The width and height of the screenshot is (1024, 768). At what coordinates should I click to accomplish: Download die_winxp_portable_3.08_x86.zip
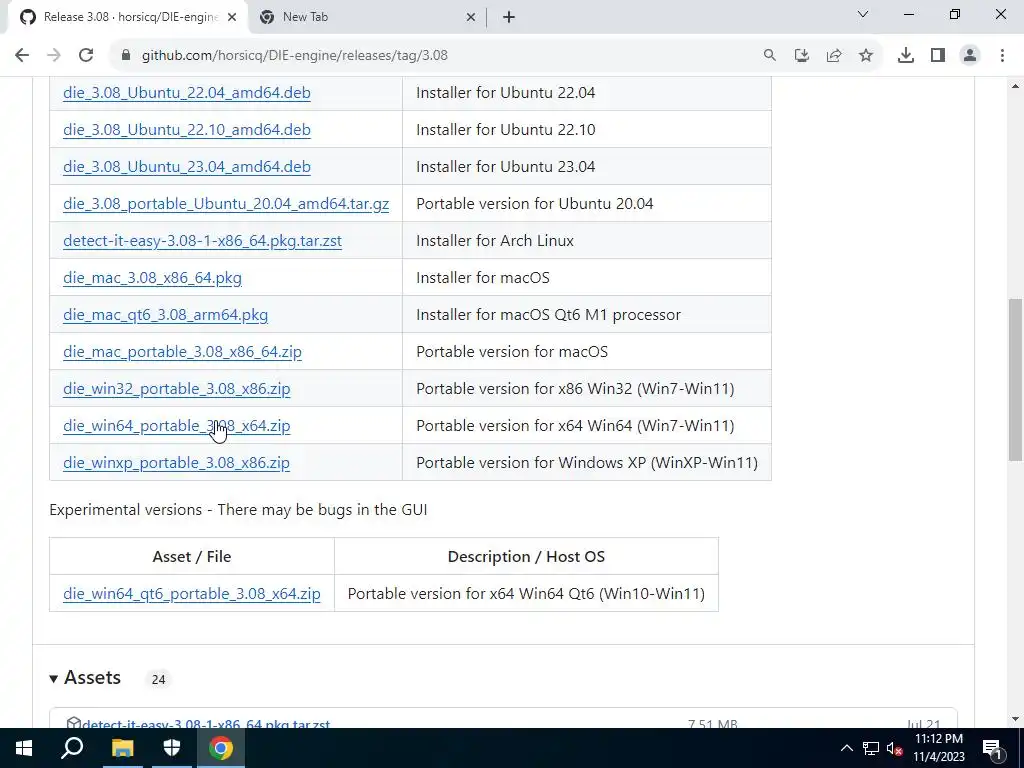click(x=176, y=463)
